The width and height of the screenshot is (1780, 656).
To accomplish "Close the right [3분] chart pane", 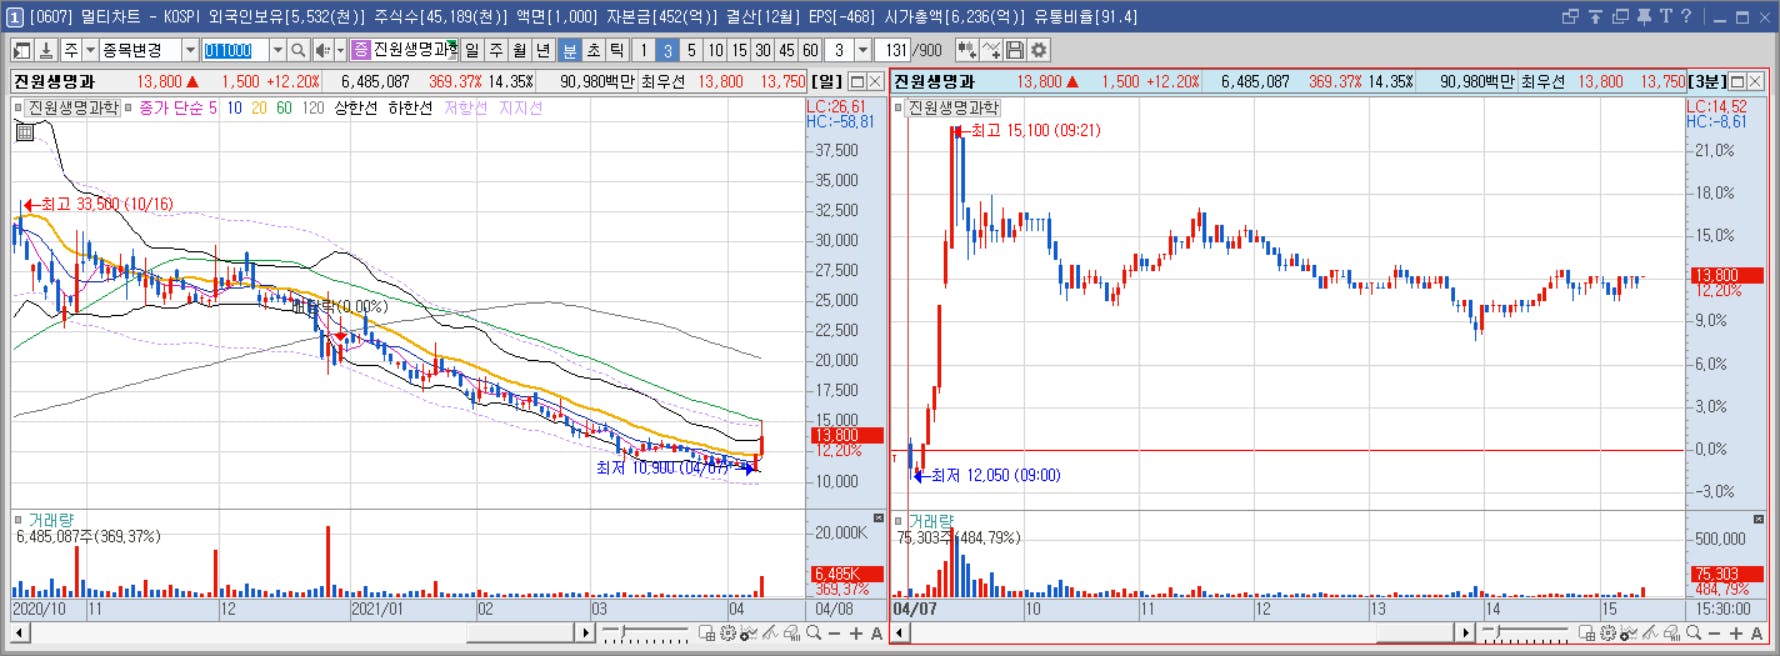I will click(1755, 81).
